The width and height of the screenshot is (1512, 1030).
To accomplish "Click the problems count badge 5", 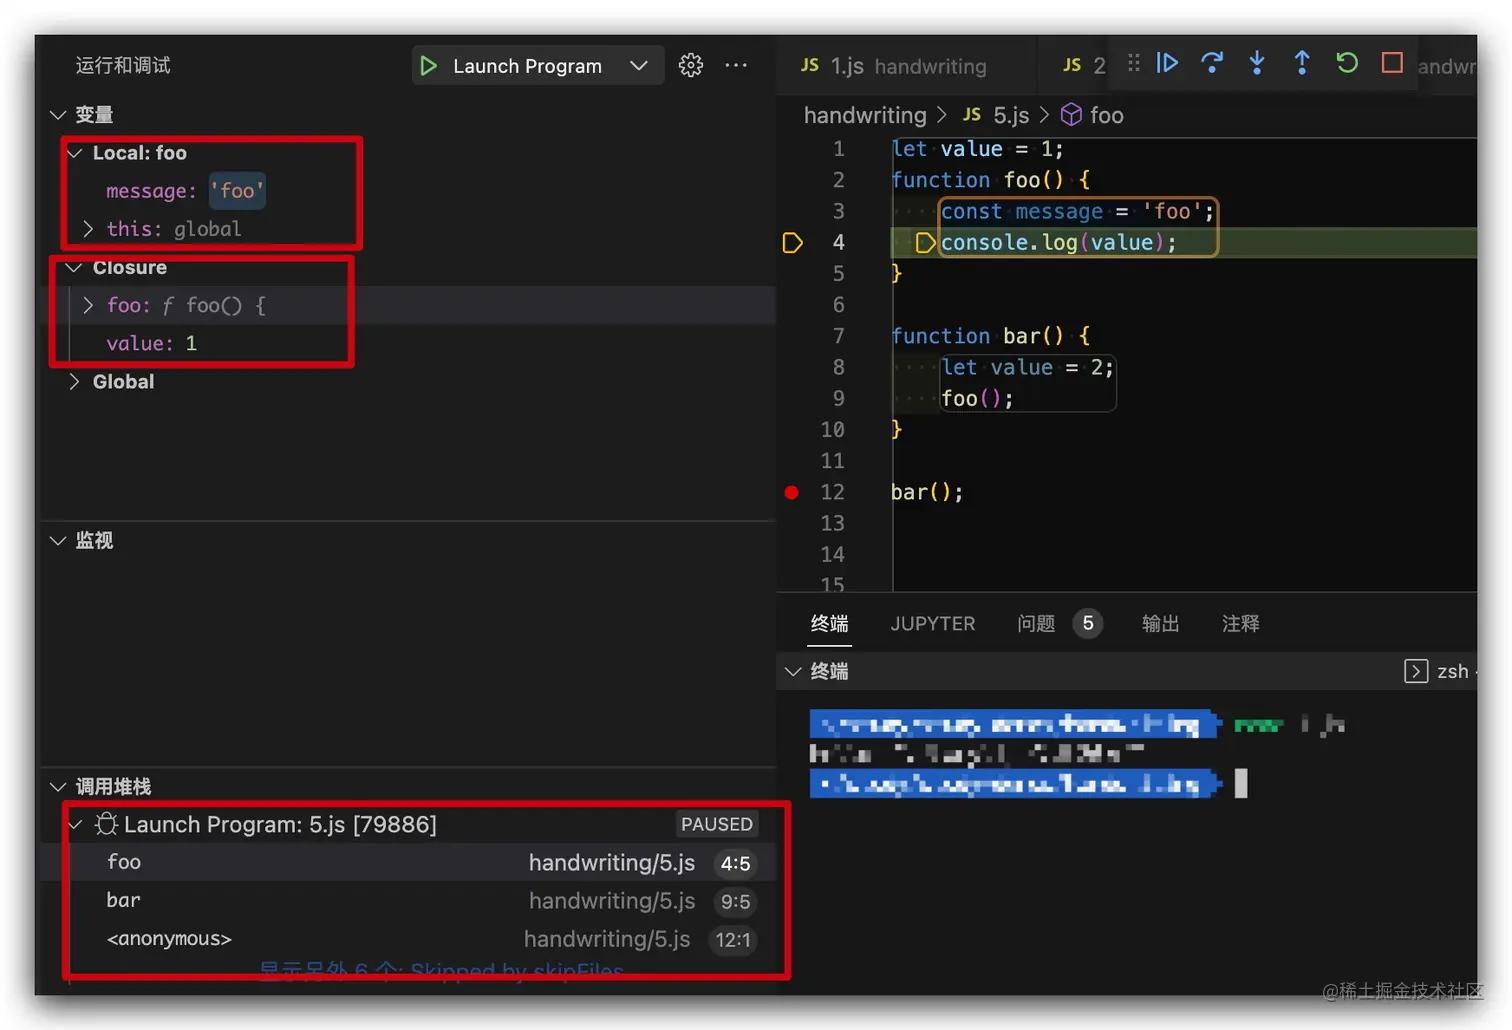I will pos(1087,624).
